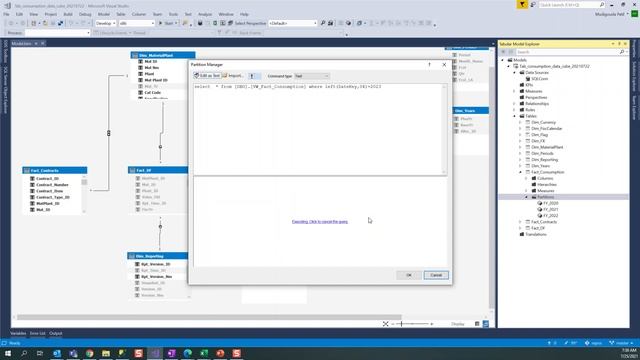Select the Perspectives folder

[x=536, y=98]
